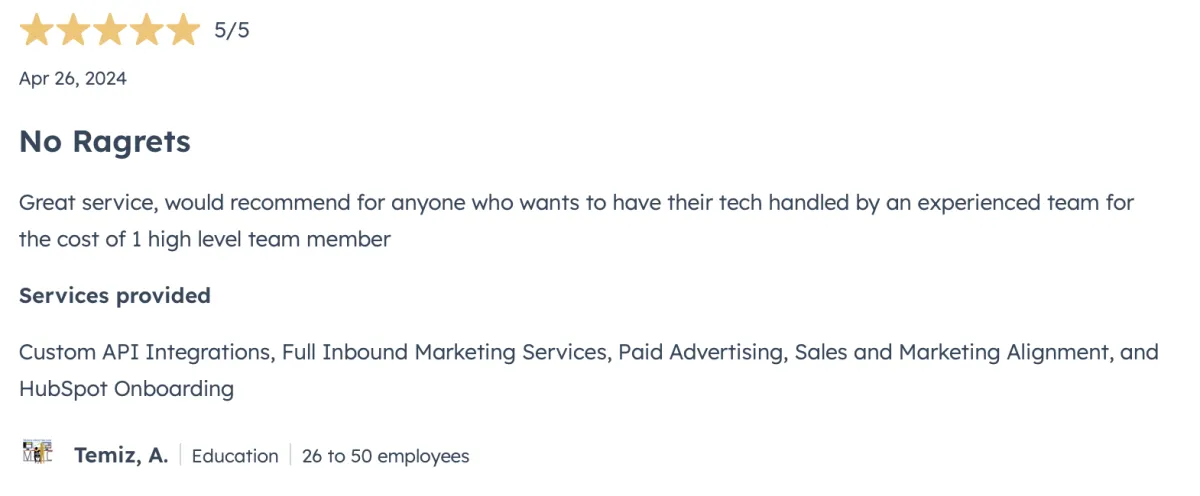Image resolution: width=1200 pixels, height=496 pixels.
Task: Click the first rating star
Action: [37, 30]
